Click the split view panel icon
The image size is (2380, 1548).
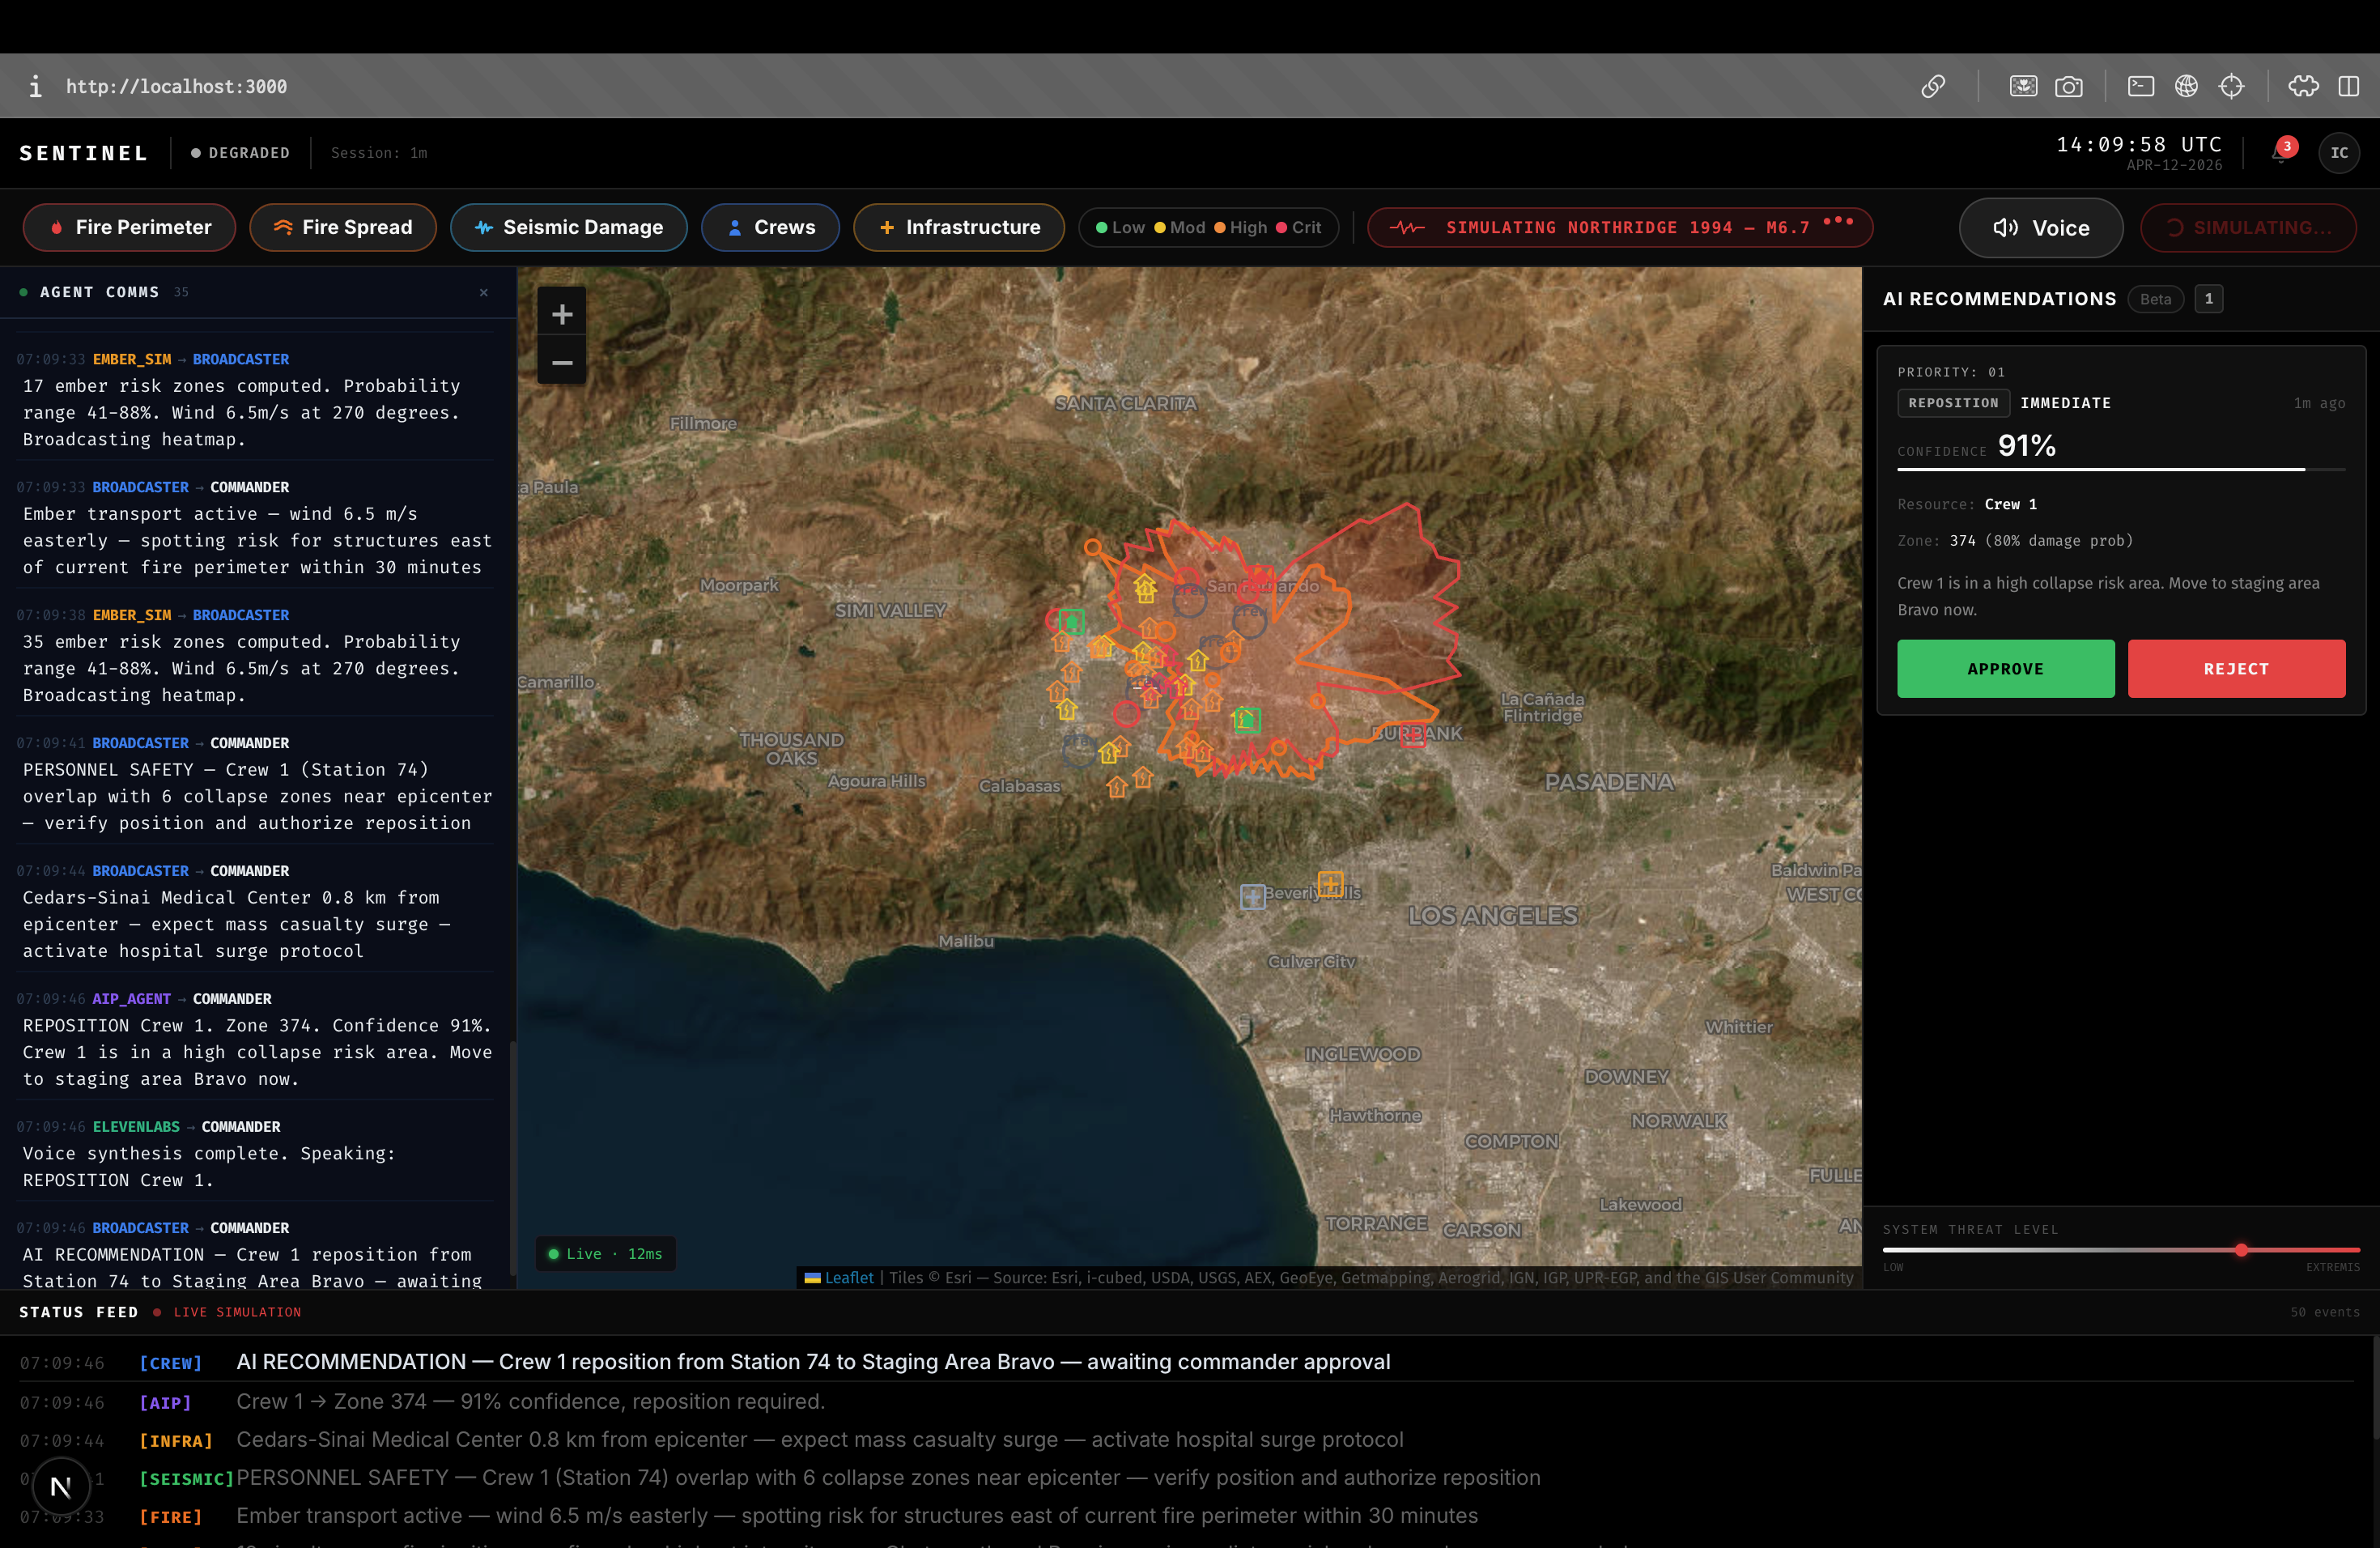tap(2349, 87)
